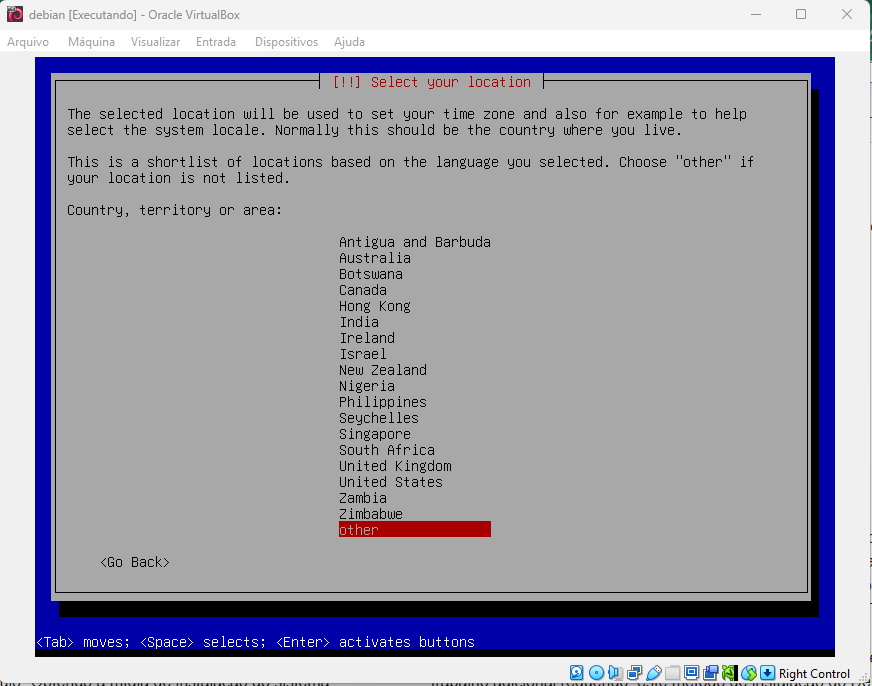Screen dimensions: 872x686
Task: Select Singapore in the country list
Action: (375, 434)
